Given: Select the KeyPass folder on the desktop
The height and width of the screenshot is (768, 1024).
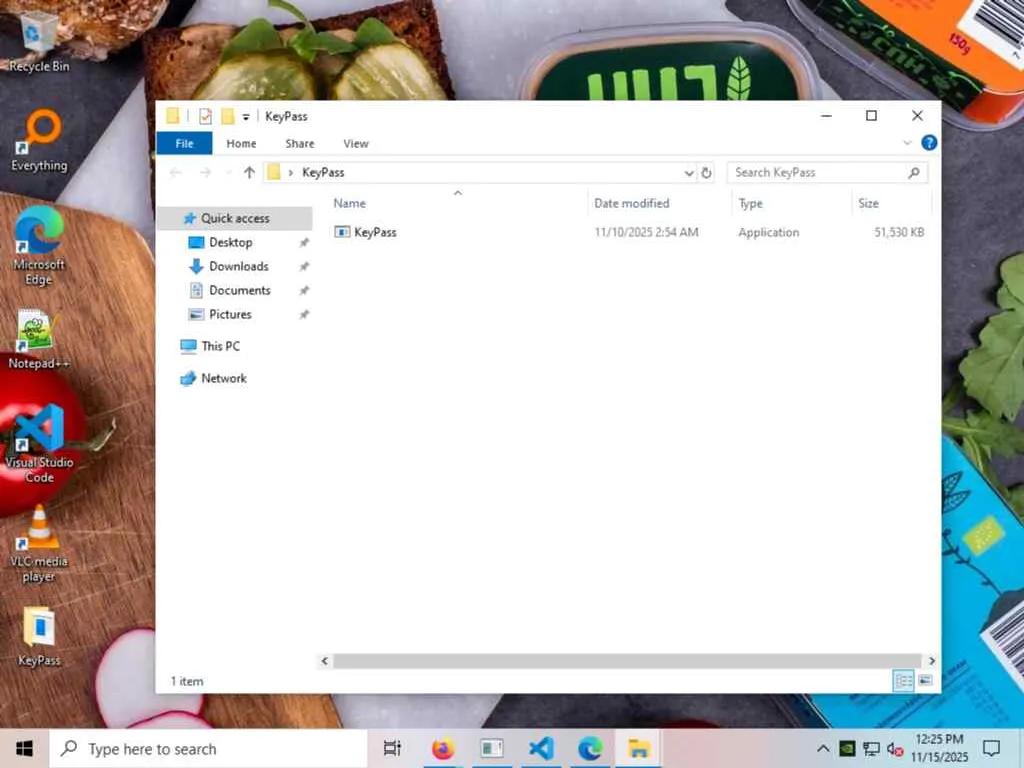Looking at the screenshot, I should point(39,637).
